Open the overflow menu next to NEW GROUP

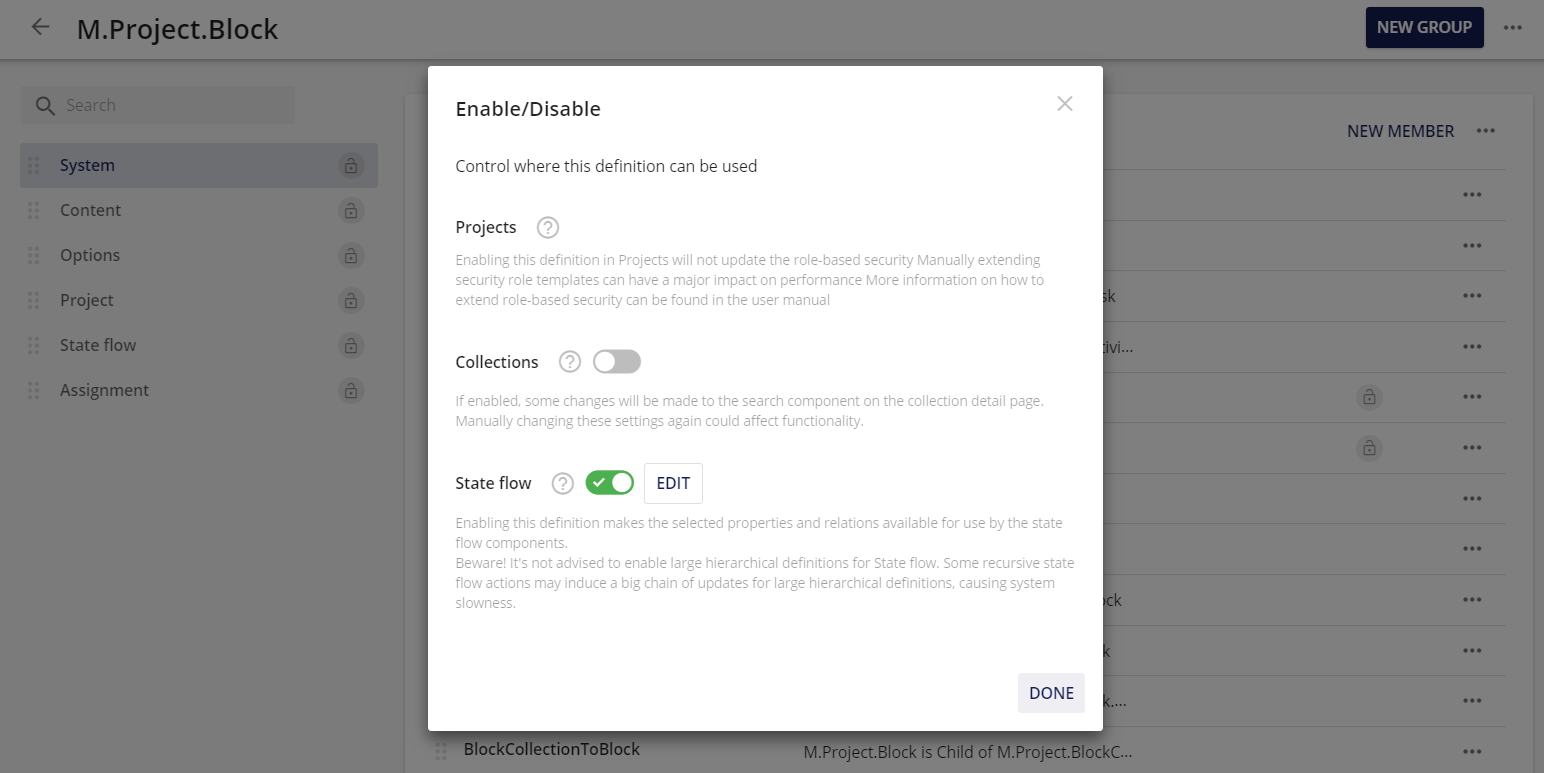pos(1513,27)
